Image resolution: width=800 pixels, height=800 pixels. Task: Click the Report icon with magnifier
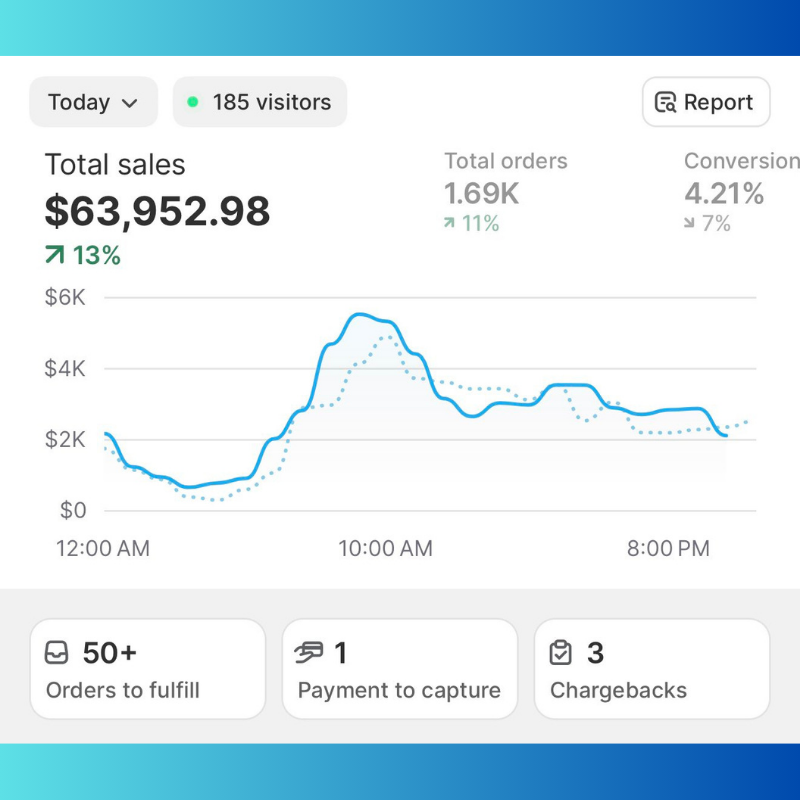(x=665, y=103)
